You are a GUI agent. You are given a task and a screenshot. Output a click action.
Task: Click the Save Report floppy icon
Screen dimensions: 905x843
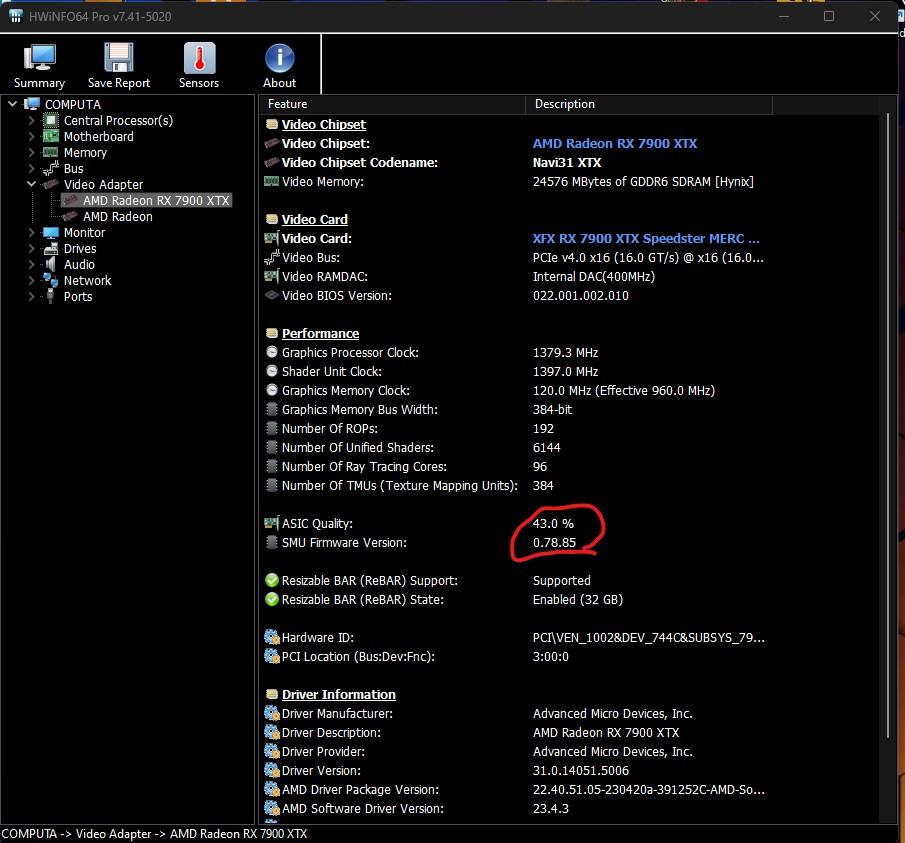coord(118,58)
